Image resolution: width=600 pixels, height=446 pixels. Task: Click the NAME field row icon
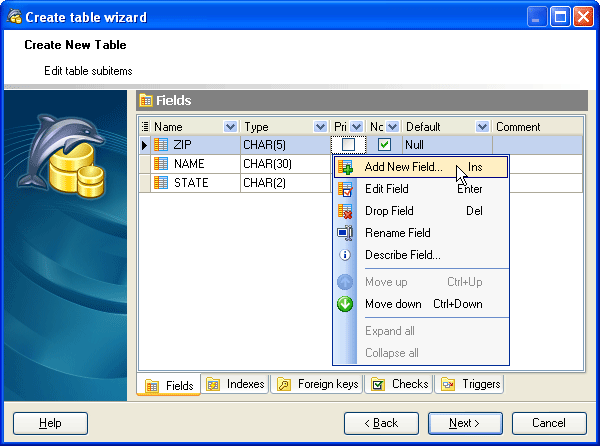tap(161, 164)
